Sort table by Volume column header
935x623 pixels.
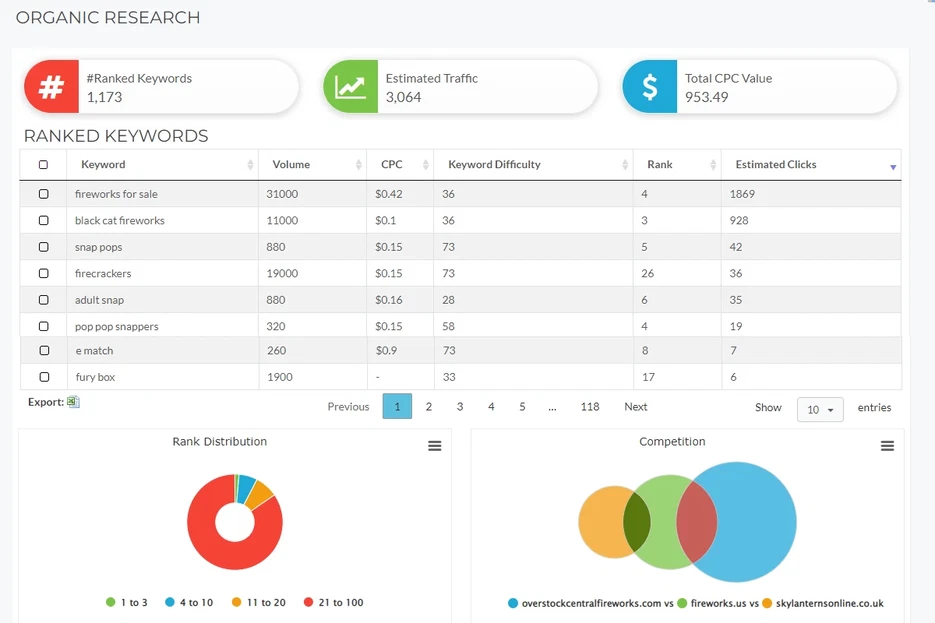pos(291,165)
